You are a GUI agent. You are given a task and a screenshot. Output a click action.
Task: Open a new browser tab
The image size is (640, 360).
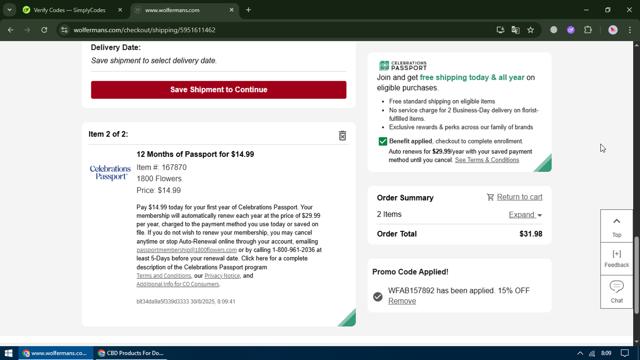[x=248, y=10]
